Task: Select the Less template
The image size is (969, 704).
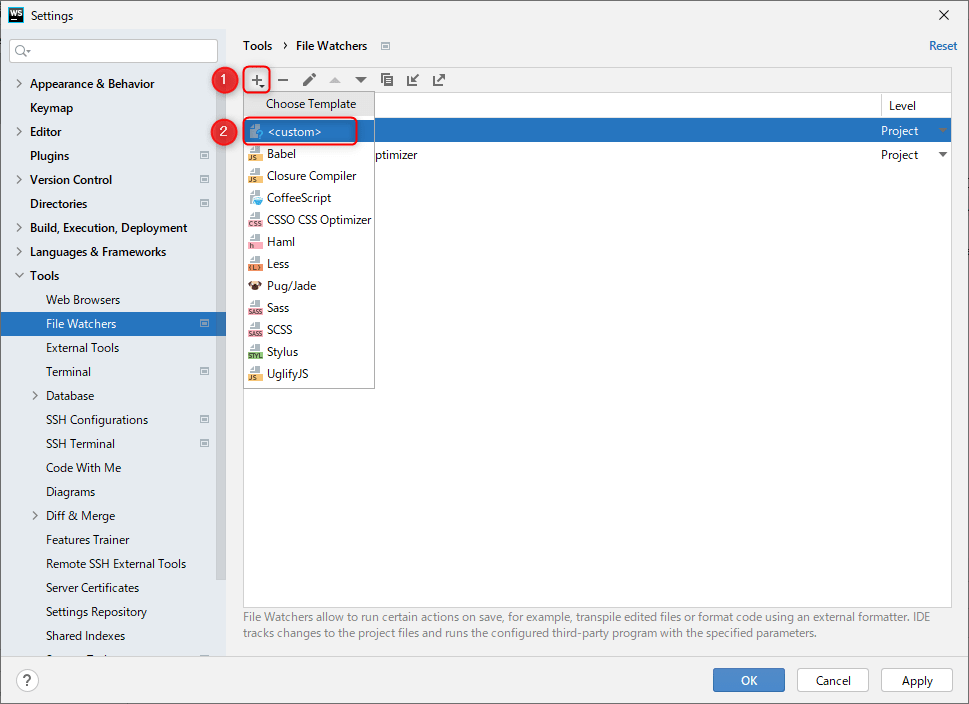Action: coord(309,264)
